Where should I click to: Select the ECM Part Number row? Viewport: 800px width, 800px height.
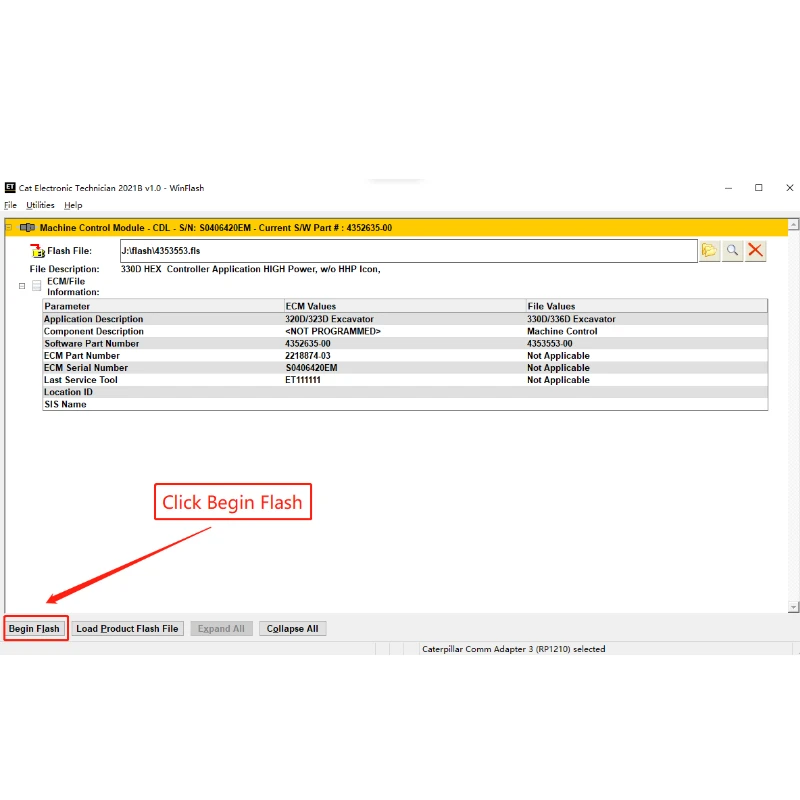click(405, 356)
